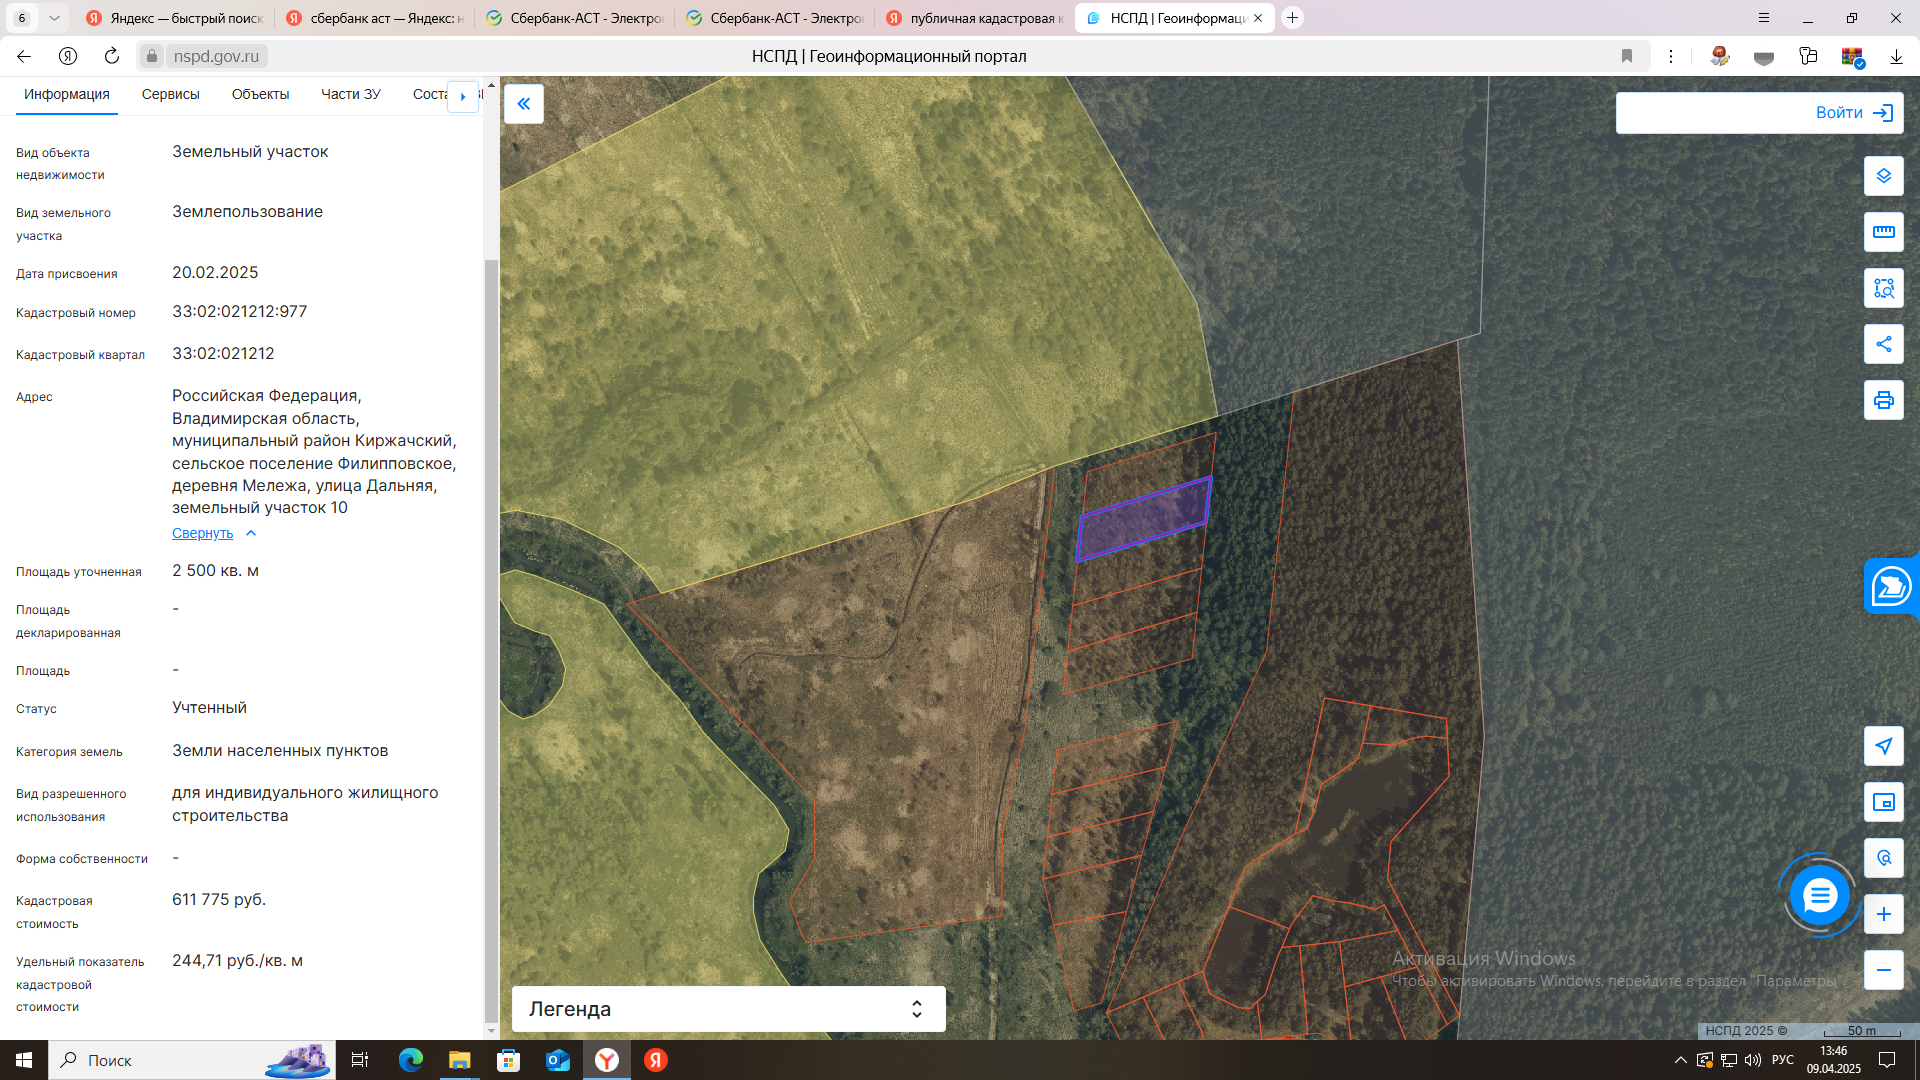Image resolution: width=1920 pixels, height=1080 pixels.
Task: Activate the area search selection tool
Action: point(1883,288)
